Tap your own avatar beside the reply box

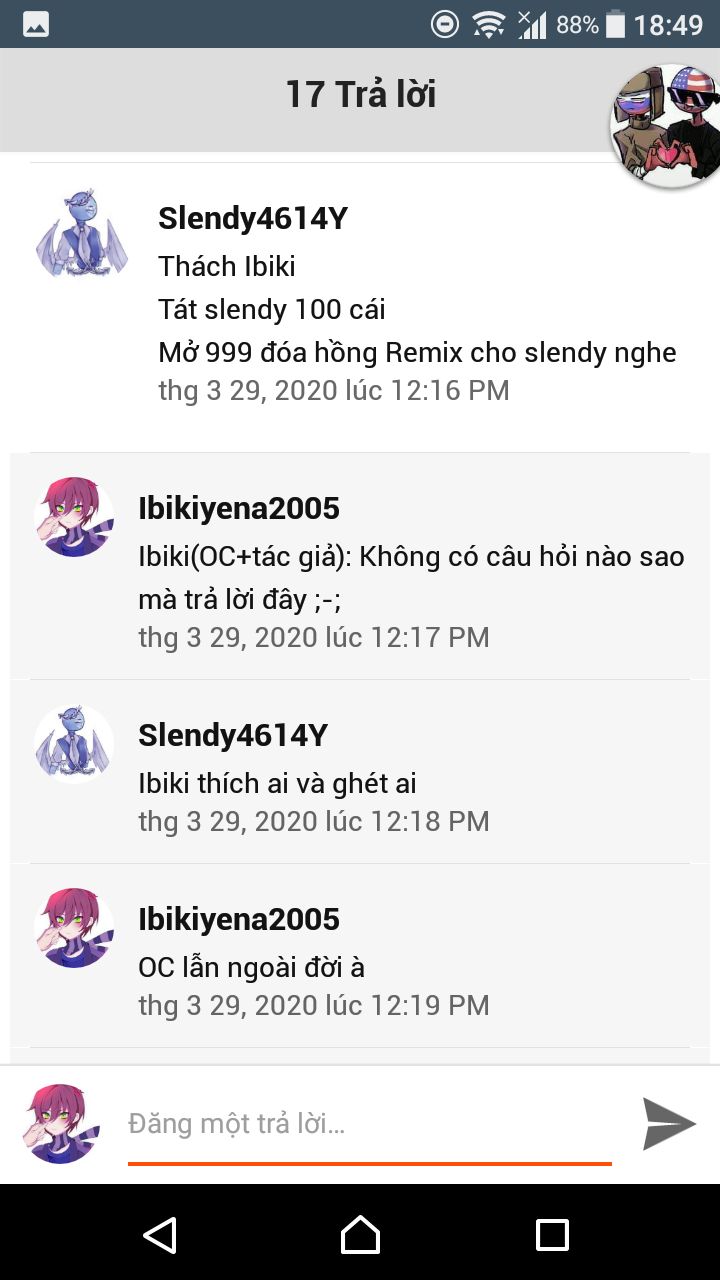pos(62,1124)
